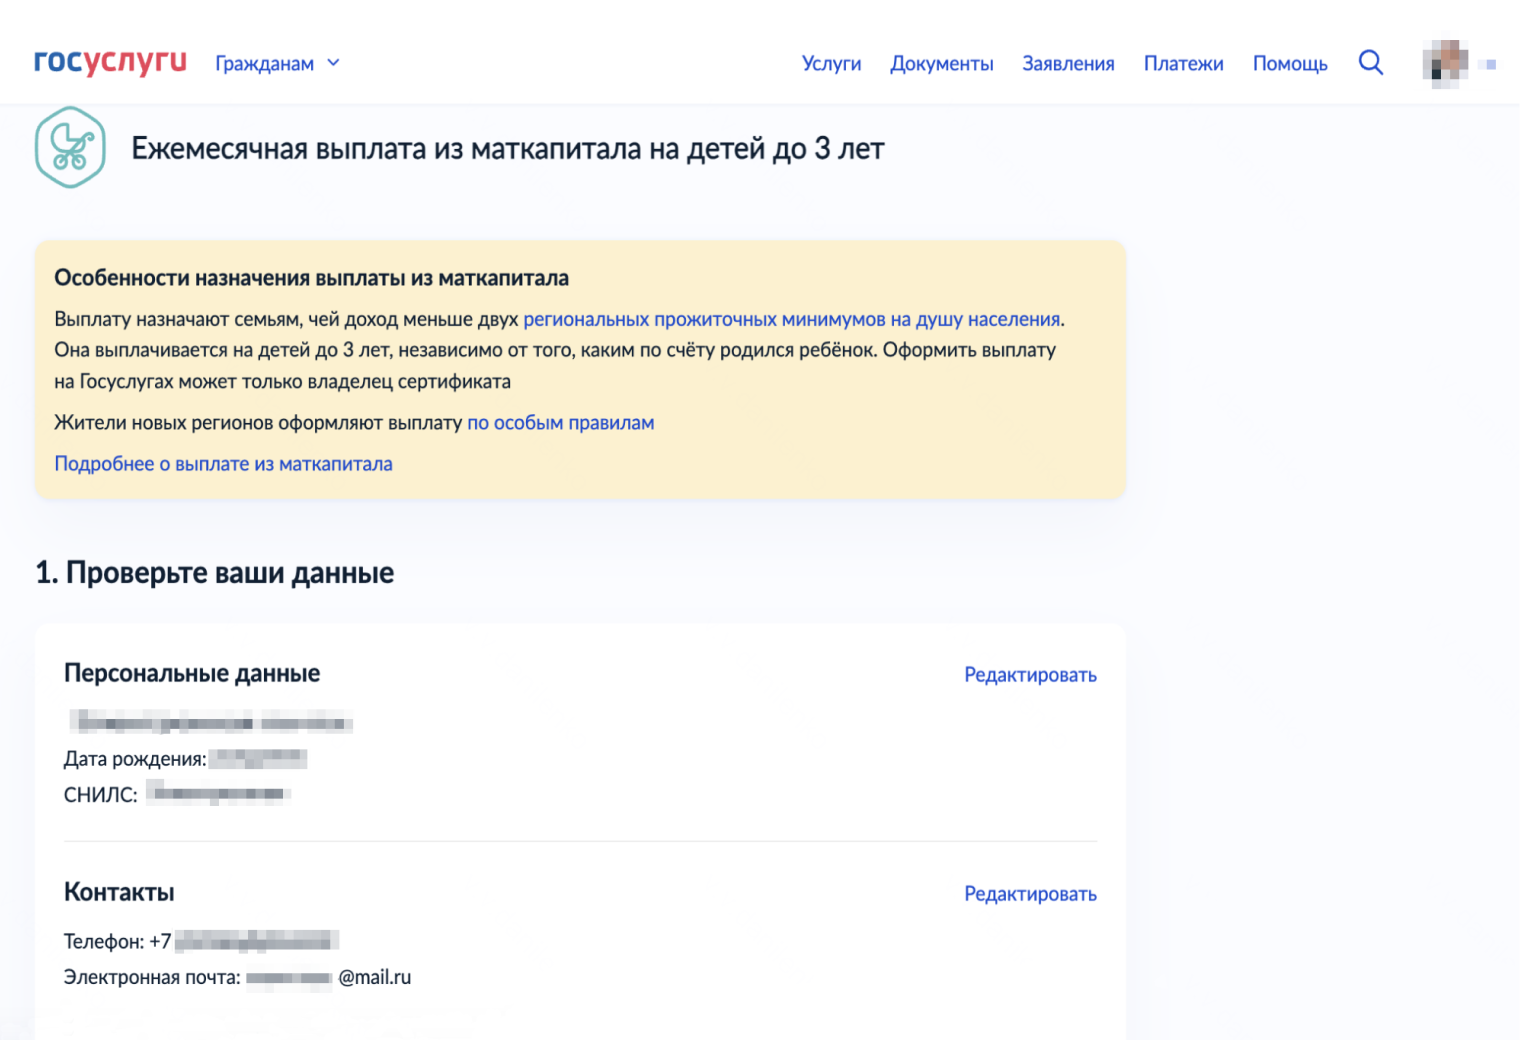Open the search magnifier icon
This screenshot has width=1520, height=1040.
[1371, 62]
